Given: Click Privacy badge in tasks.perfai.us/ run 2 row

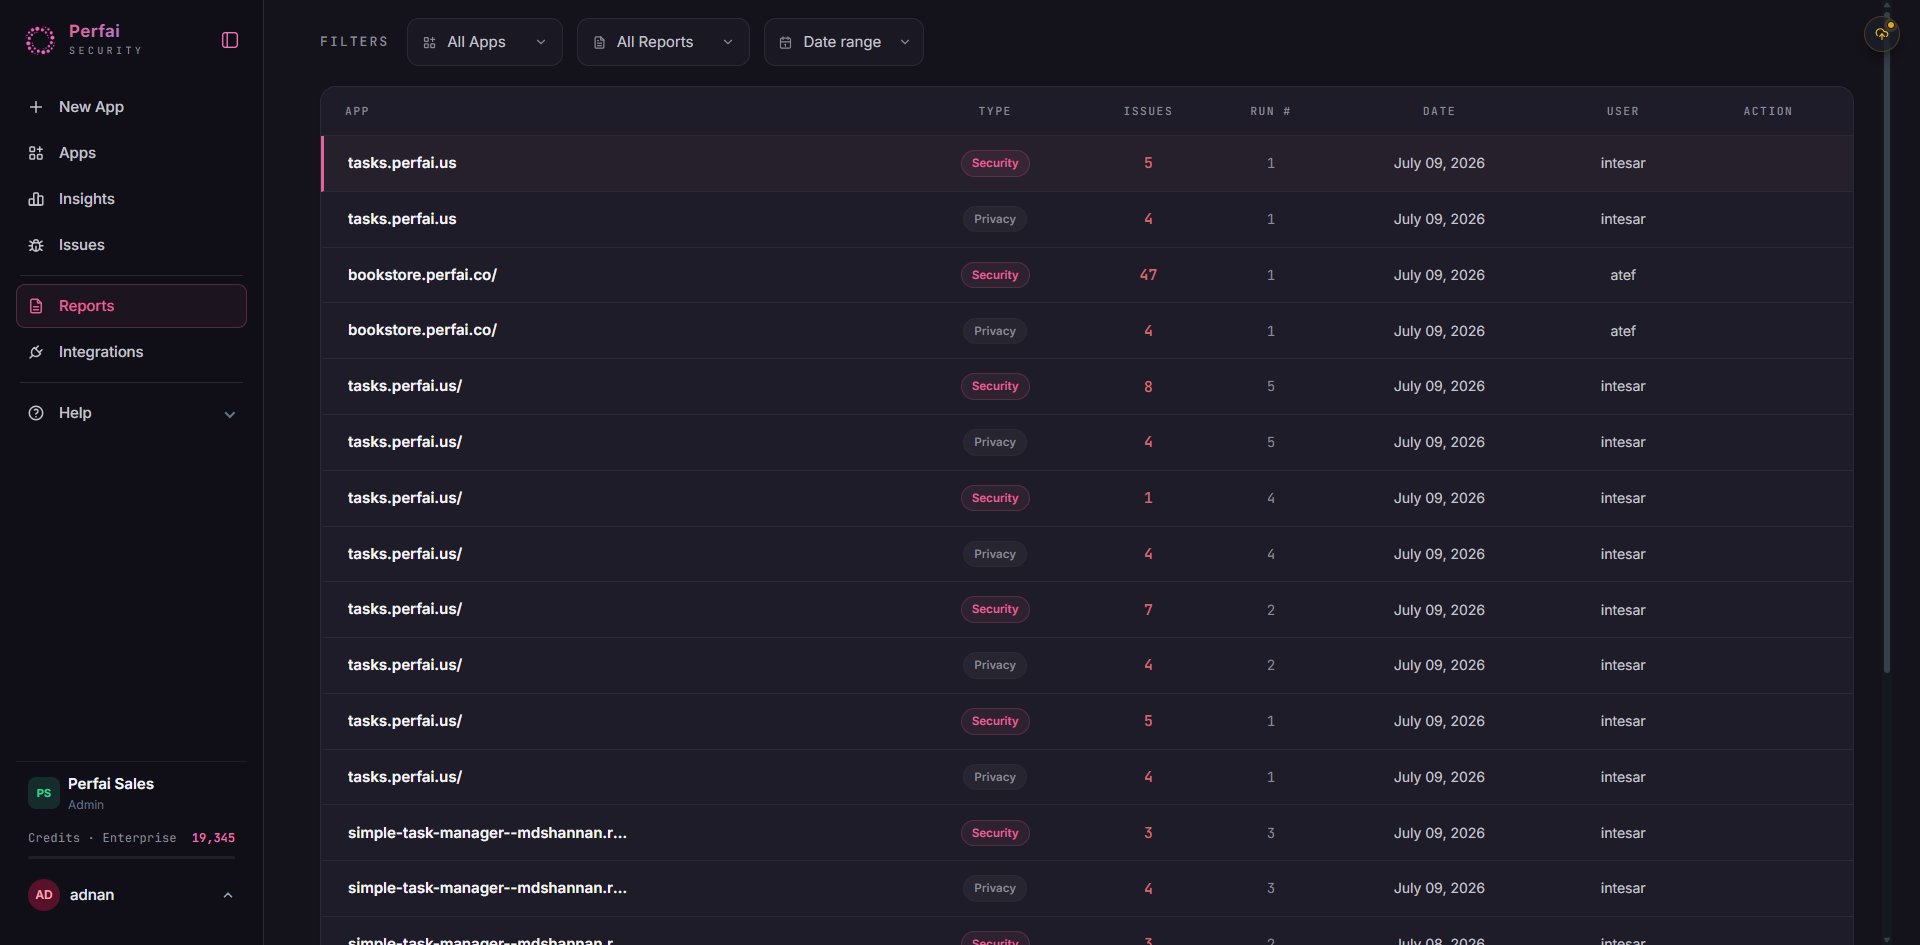Looking at the screenshot, I should click(995, 665).
